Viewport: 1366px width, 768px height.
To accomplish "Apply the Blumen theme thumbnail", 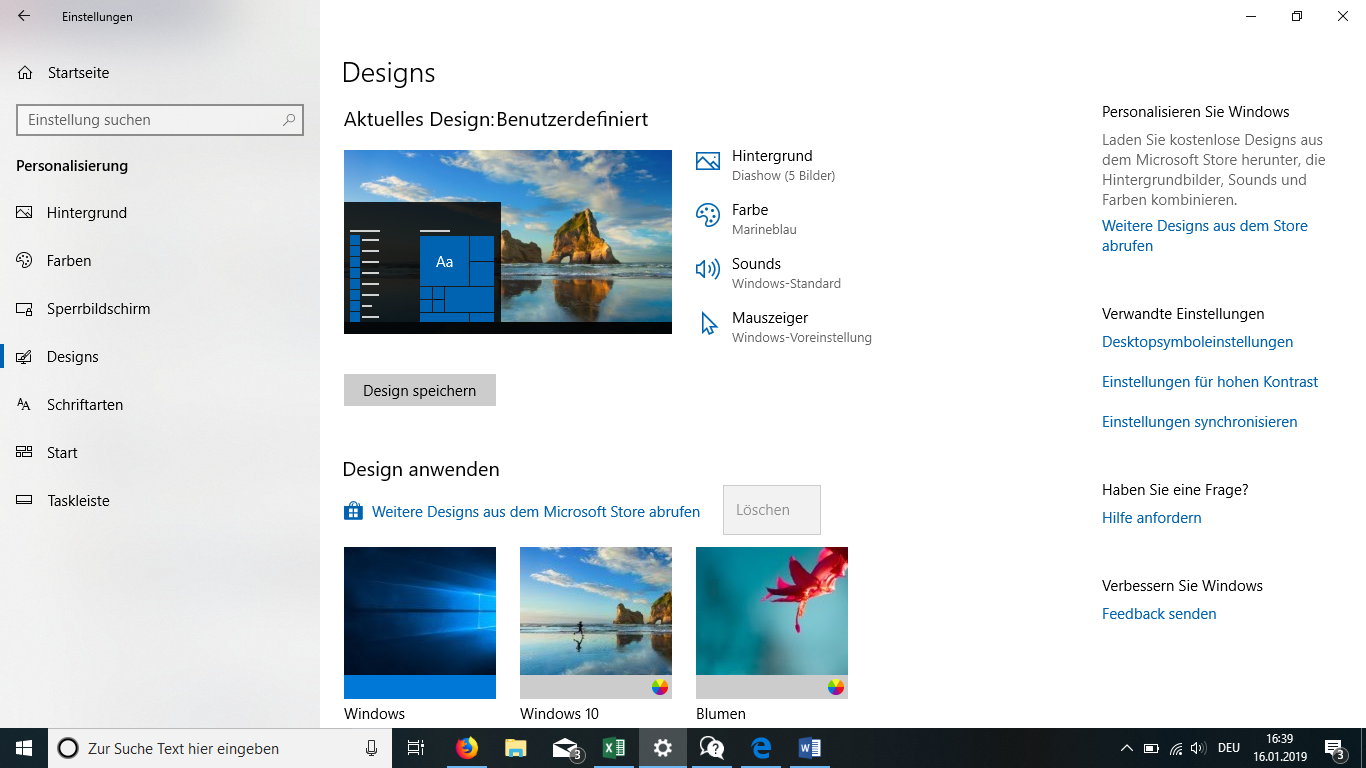I will [x=772, y=623].
